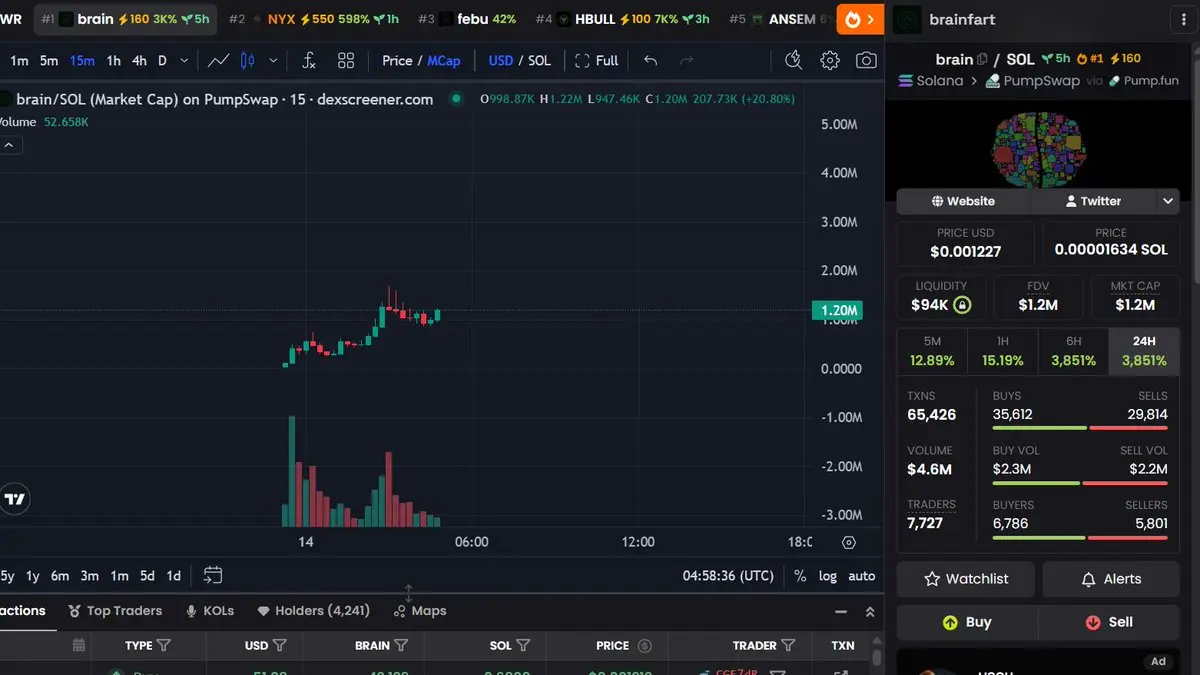Take a chart snapshot with camera icon
The image size is (1200, 675).
click(866, 60)
